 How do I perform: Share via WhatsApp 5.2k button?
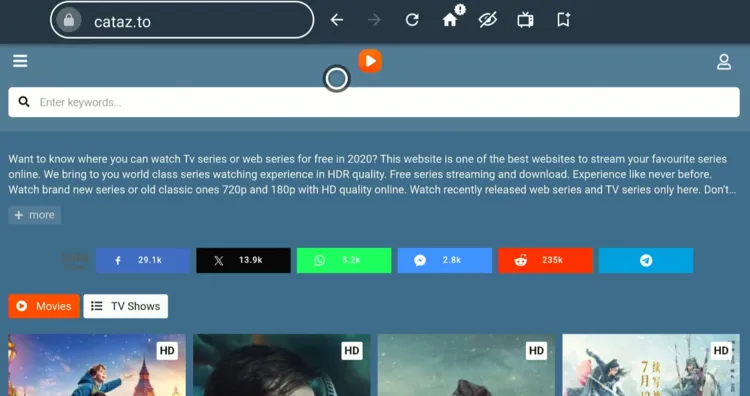coord(344,260)
